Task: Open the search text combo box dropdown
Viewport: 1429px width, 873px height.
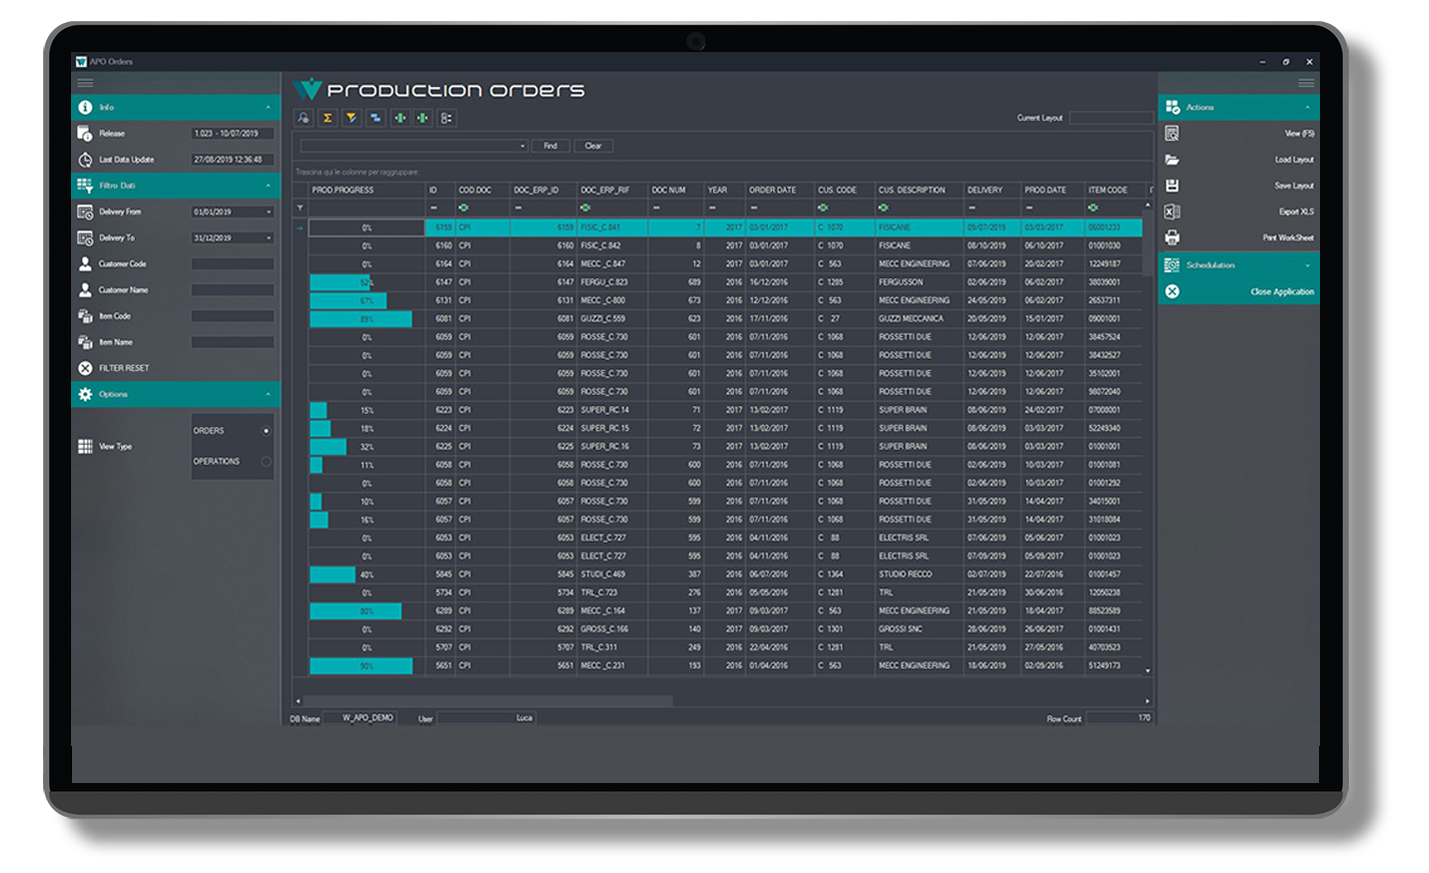Action: pos(522,146)
